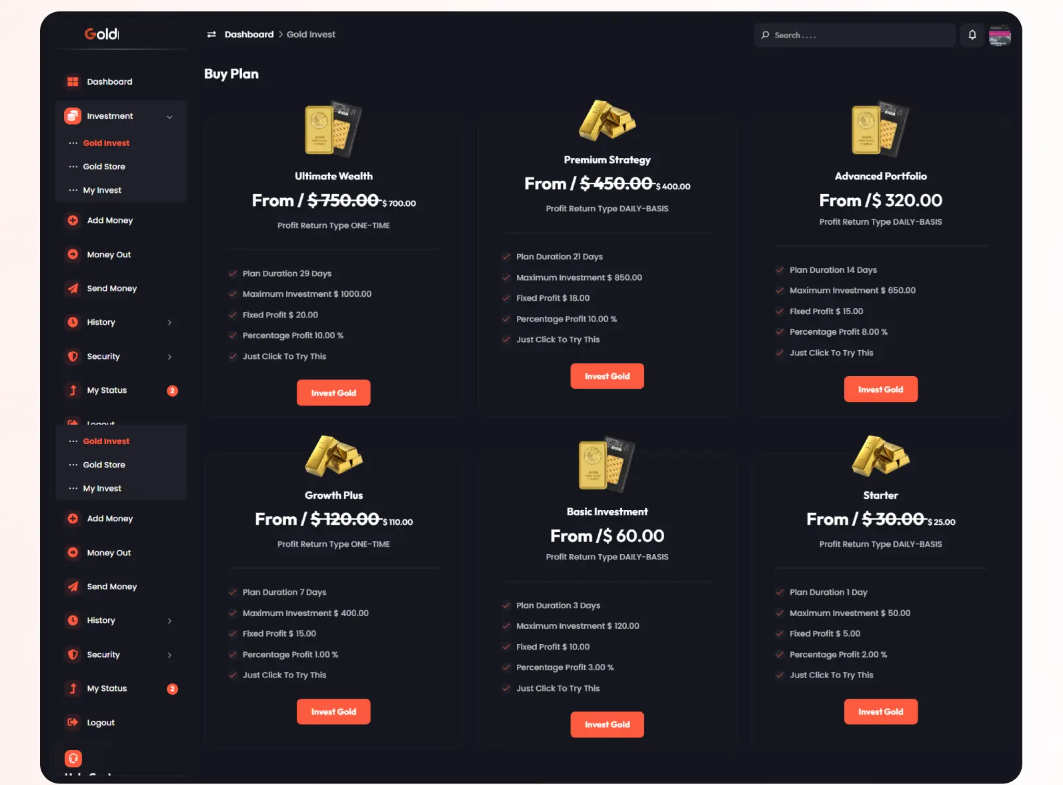
Task: Open the notification bell icon
Action: tap(971, 35)
